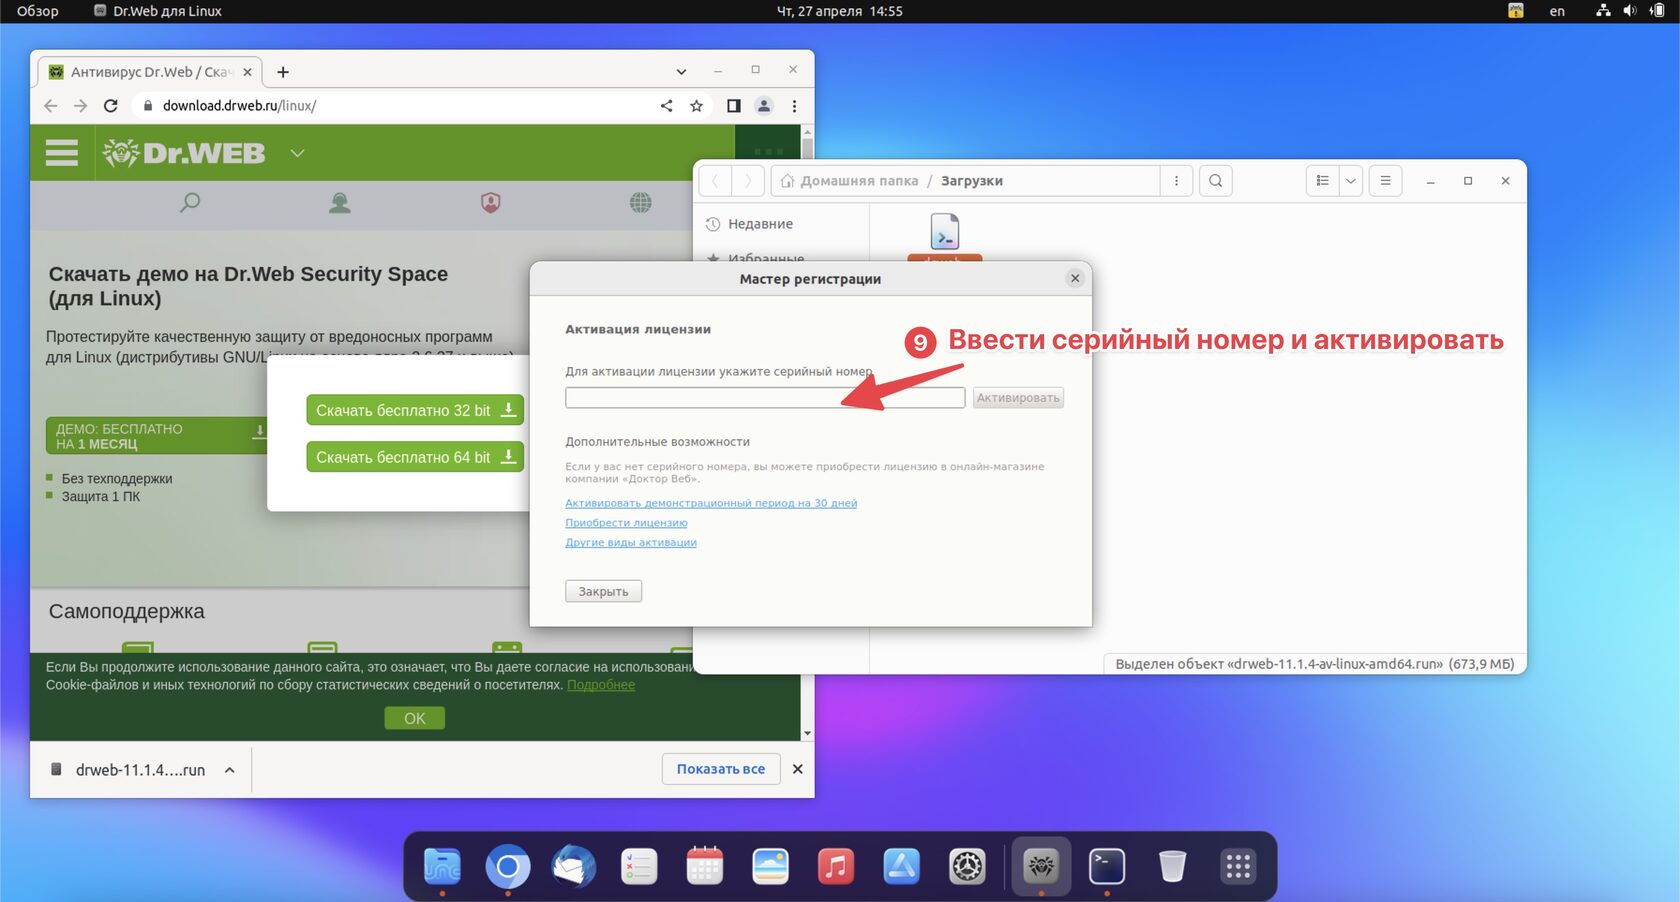
Task: Toggle the browser side panel icon
Action: (x=734, y=106)
